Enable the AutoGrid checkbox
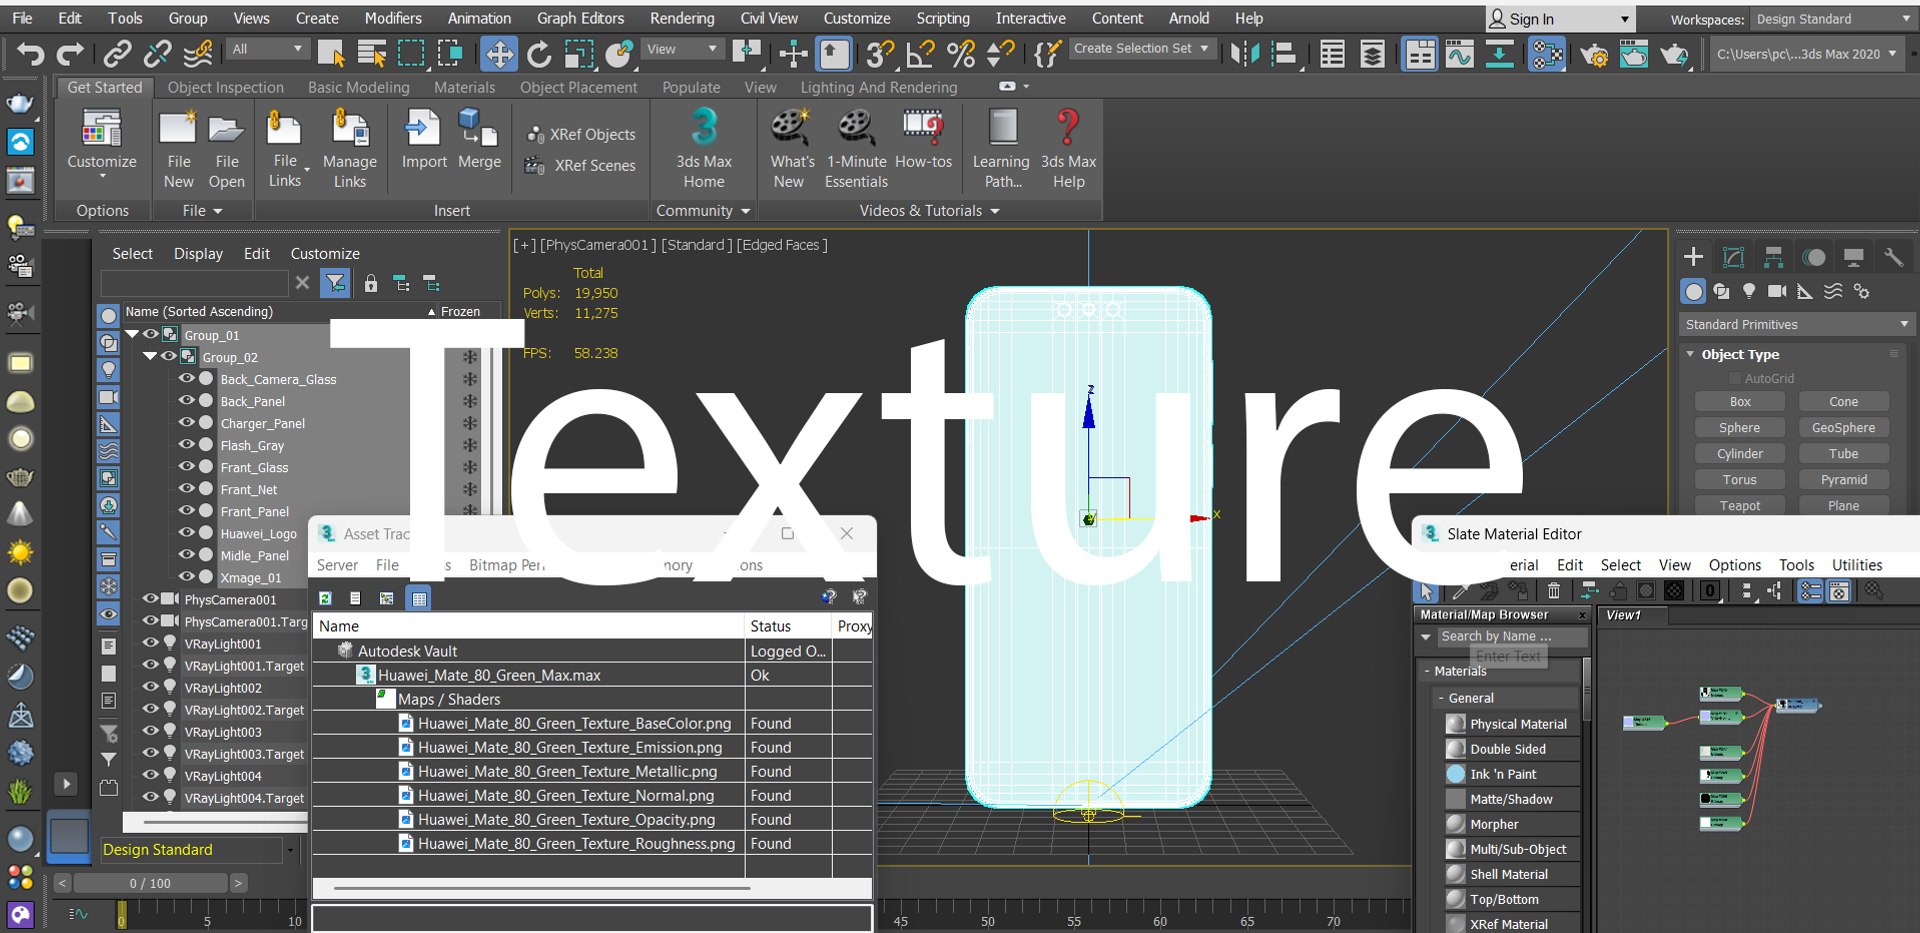The image size is (1920, 933). [1735, 378]
